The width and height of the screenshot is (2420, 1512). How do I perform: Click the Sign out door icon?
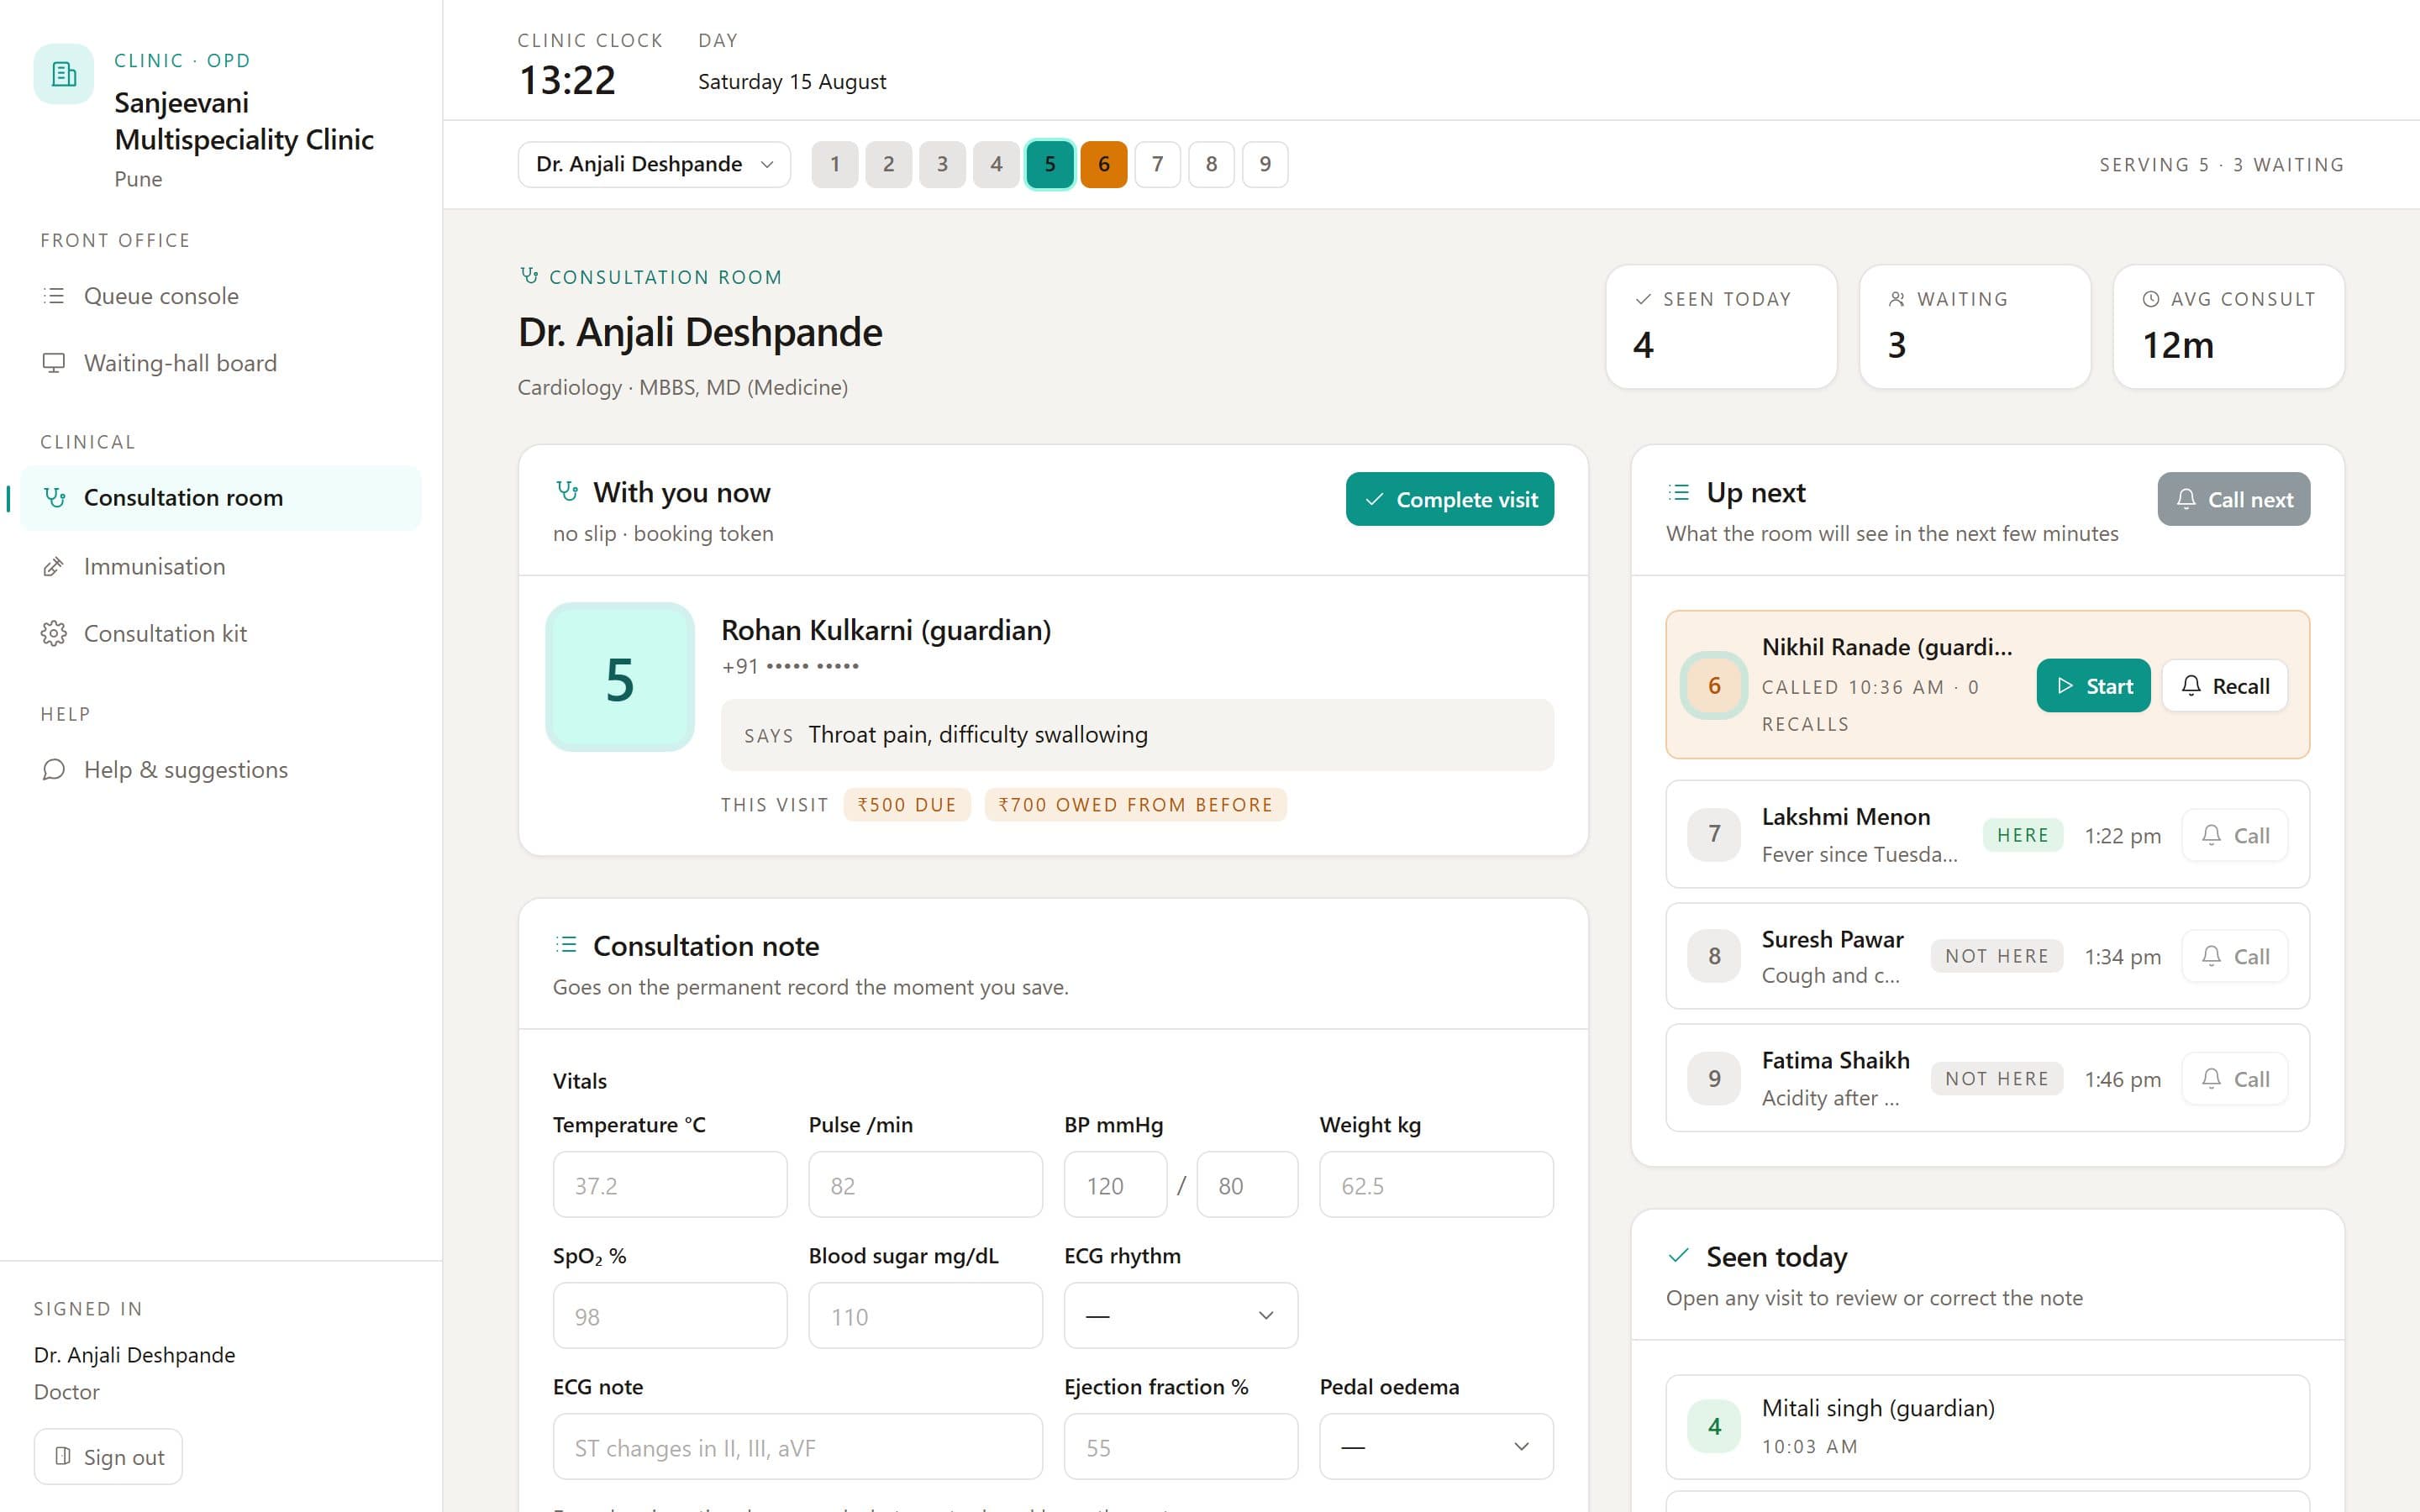coord(62,1457)
